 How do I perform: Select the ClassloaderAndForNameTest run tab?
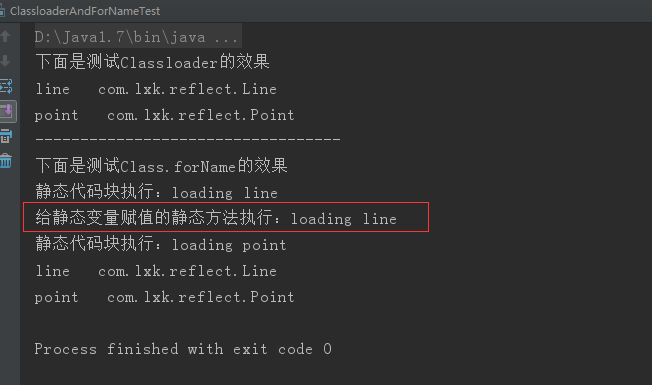click(84, 11)
